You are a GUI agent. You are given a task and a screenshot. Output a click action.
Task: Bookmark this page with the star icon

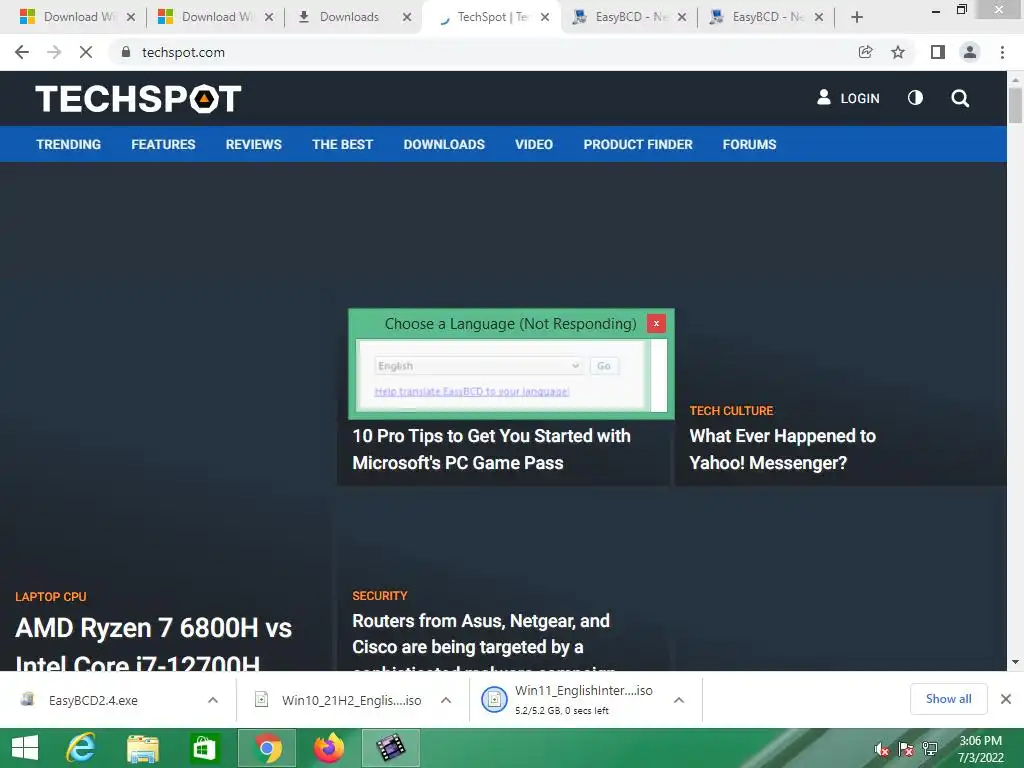tap(898, 52)
